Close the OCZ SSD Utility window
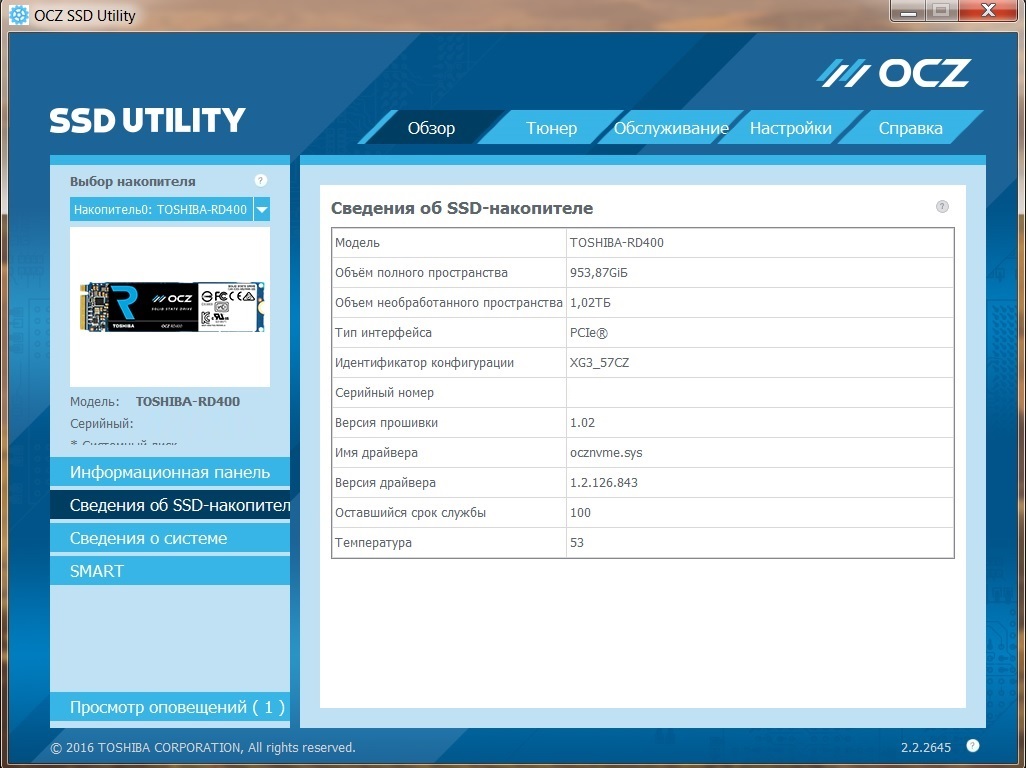 (988, 11)
